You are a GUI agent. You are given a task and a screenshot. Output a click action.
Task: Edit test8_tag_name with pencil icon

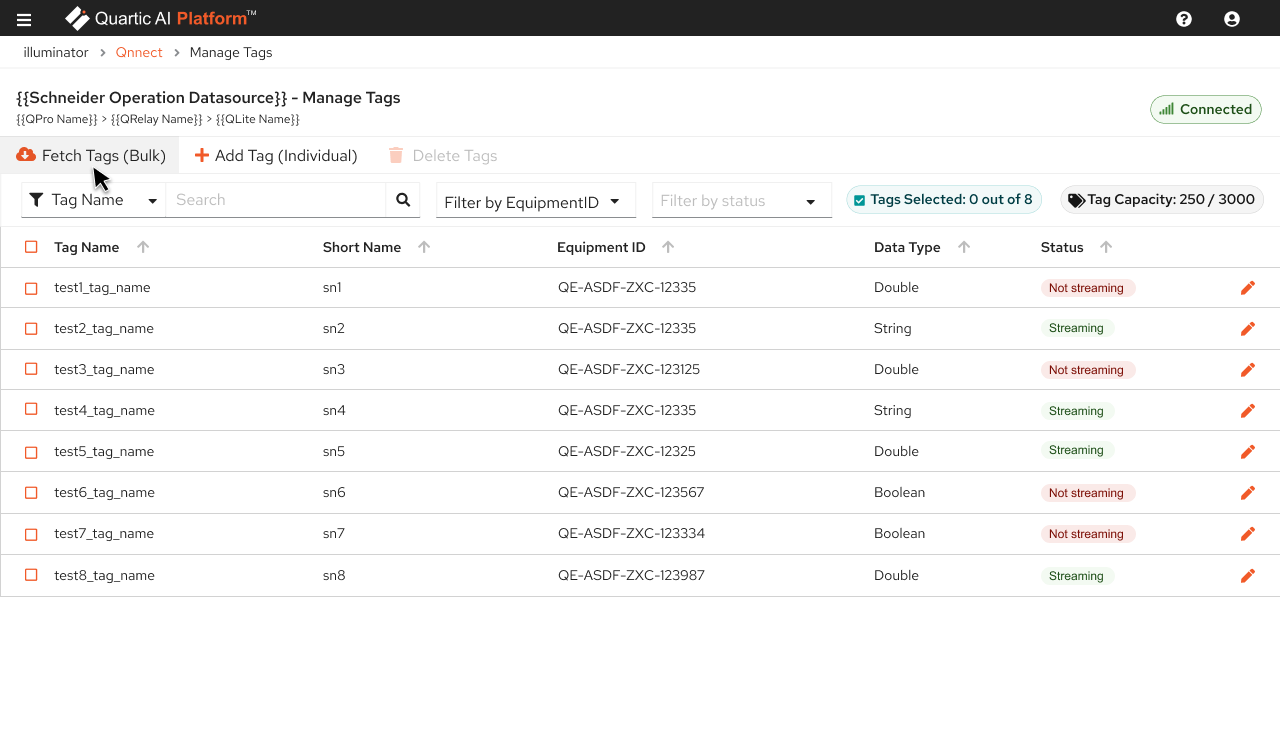coord(1248,576)
